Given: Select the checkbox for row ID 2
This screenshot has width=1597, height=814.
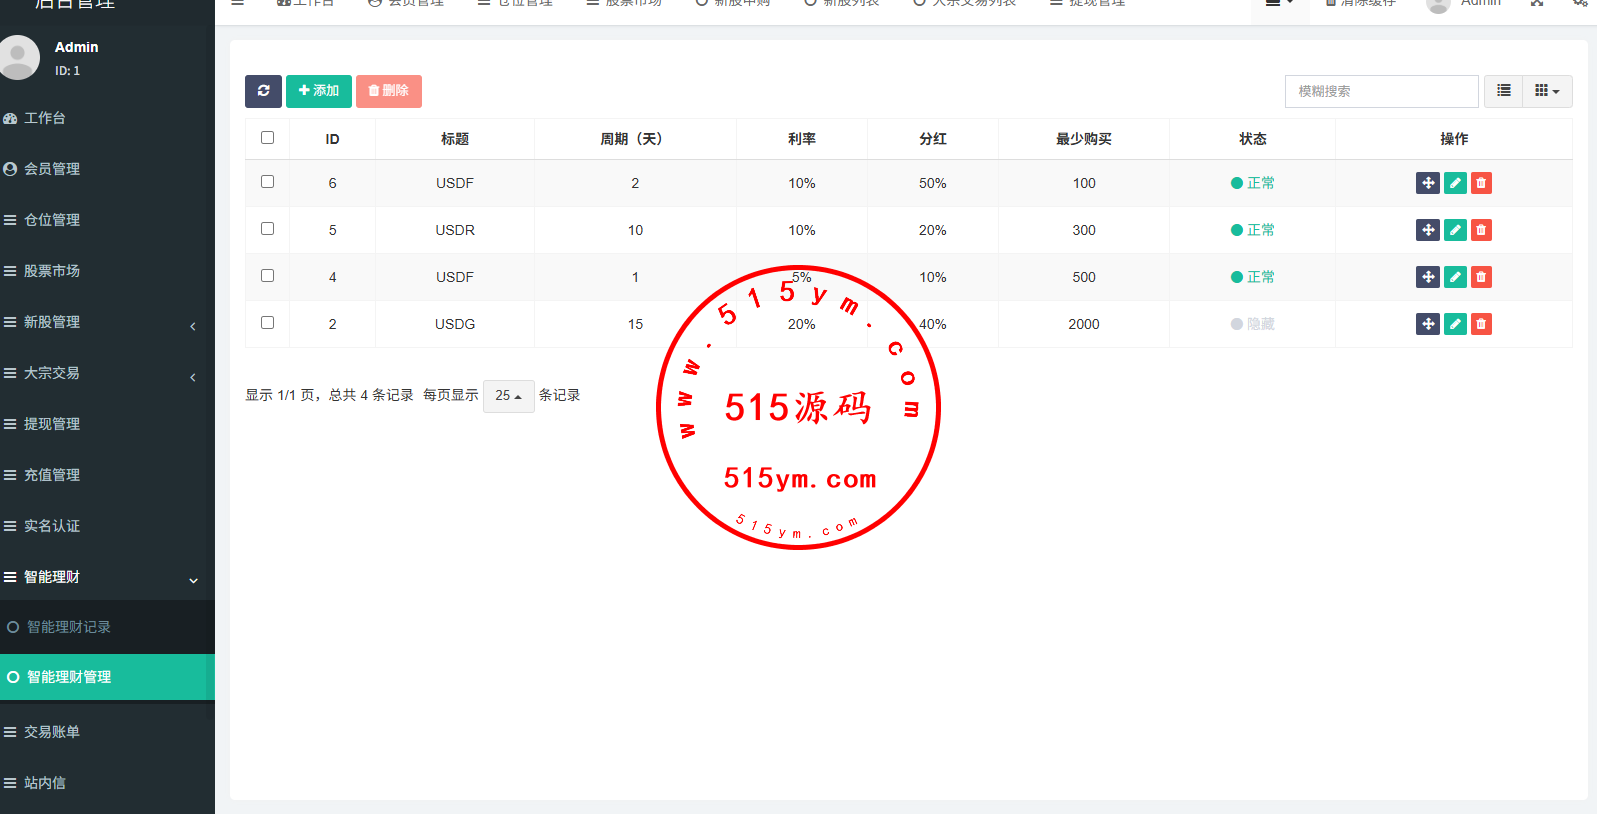Looking at the screenshot, I should (x=267, y=323).
